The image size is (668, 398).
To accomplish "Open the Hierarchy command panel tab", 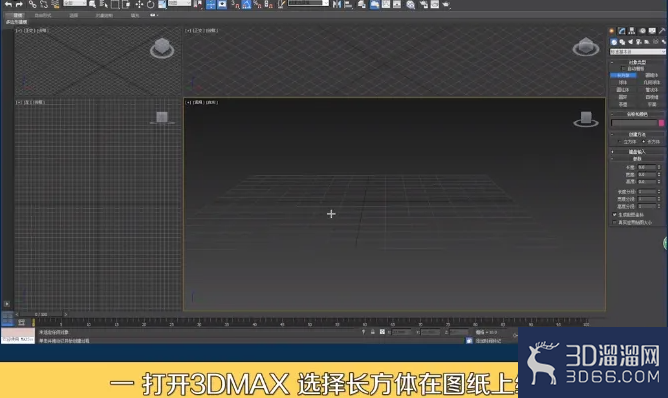I will coord(631,31).
